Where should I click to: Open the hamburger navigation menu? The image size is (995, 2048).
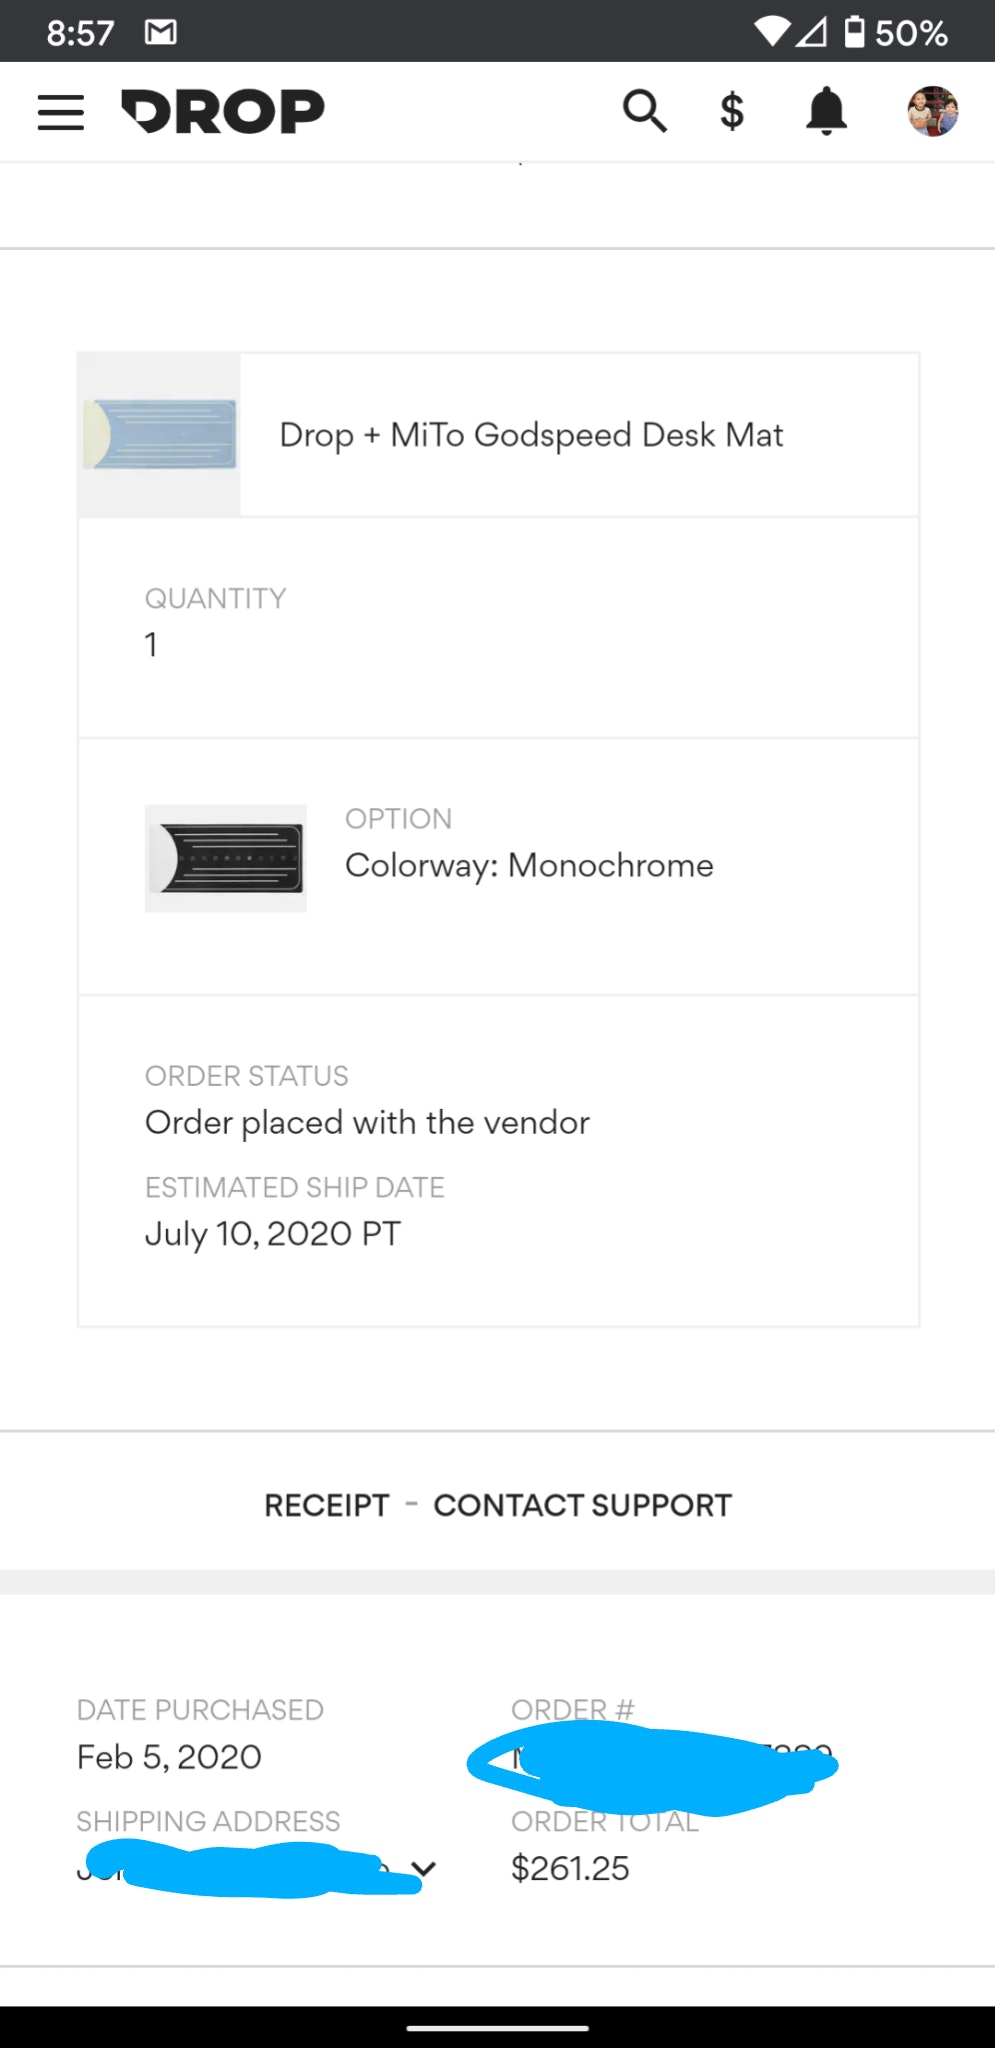tap(61, 112)
